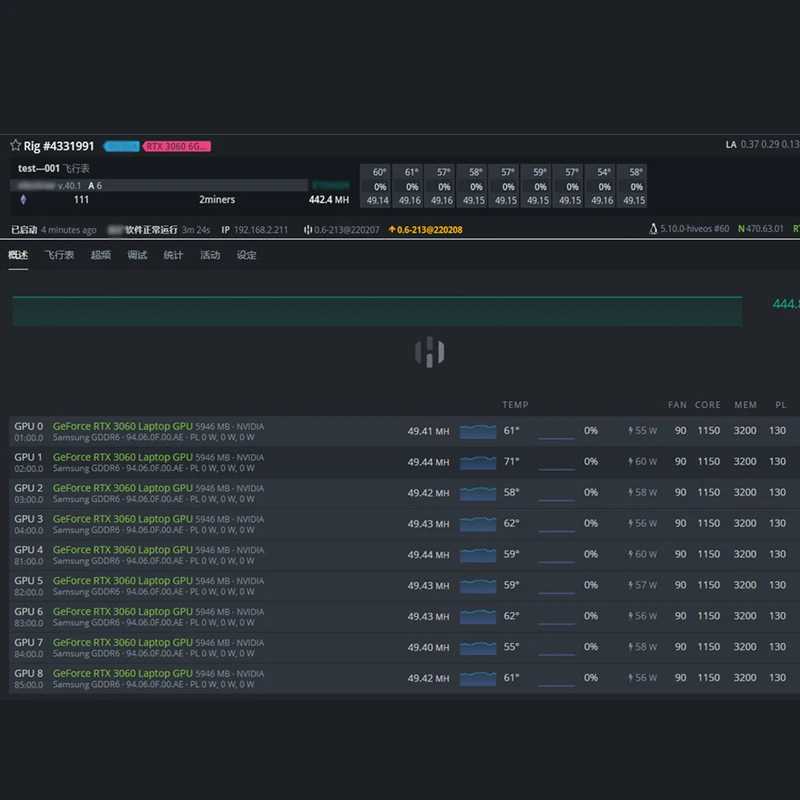Click the GPU 4 fan value 90

[x=681, y=554]
